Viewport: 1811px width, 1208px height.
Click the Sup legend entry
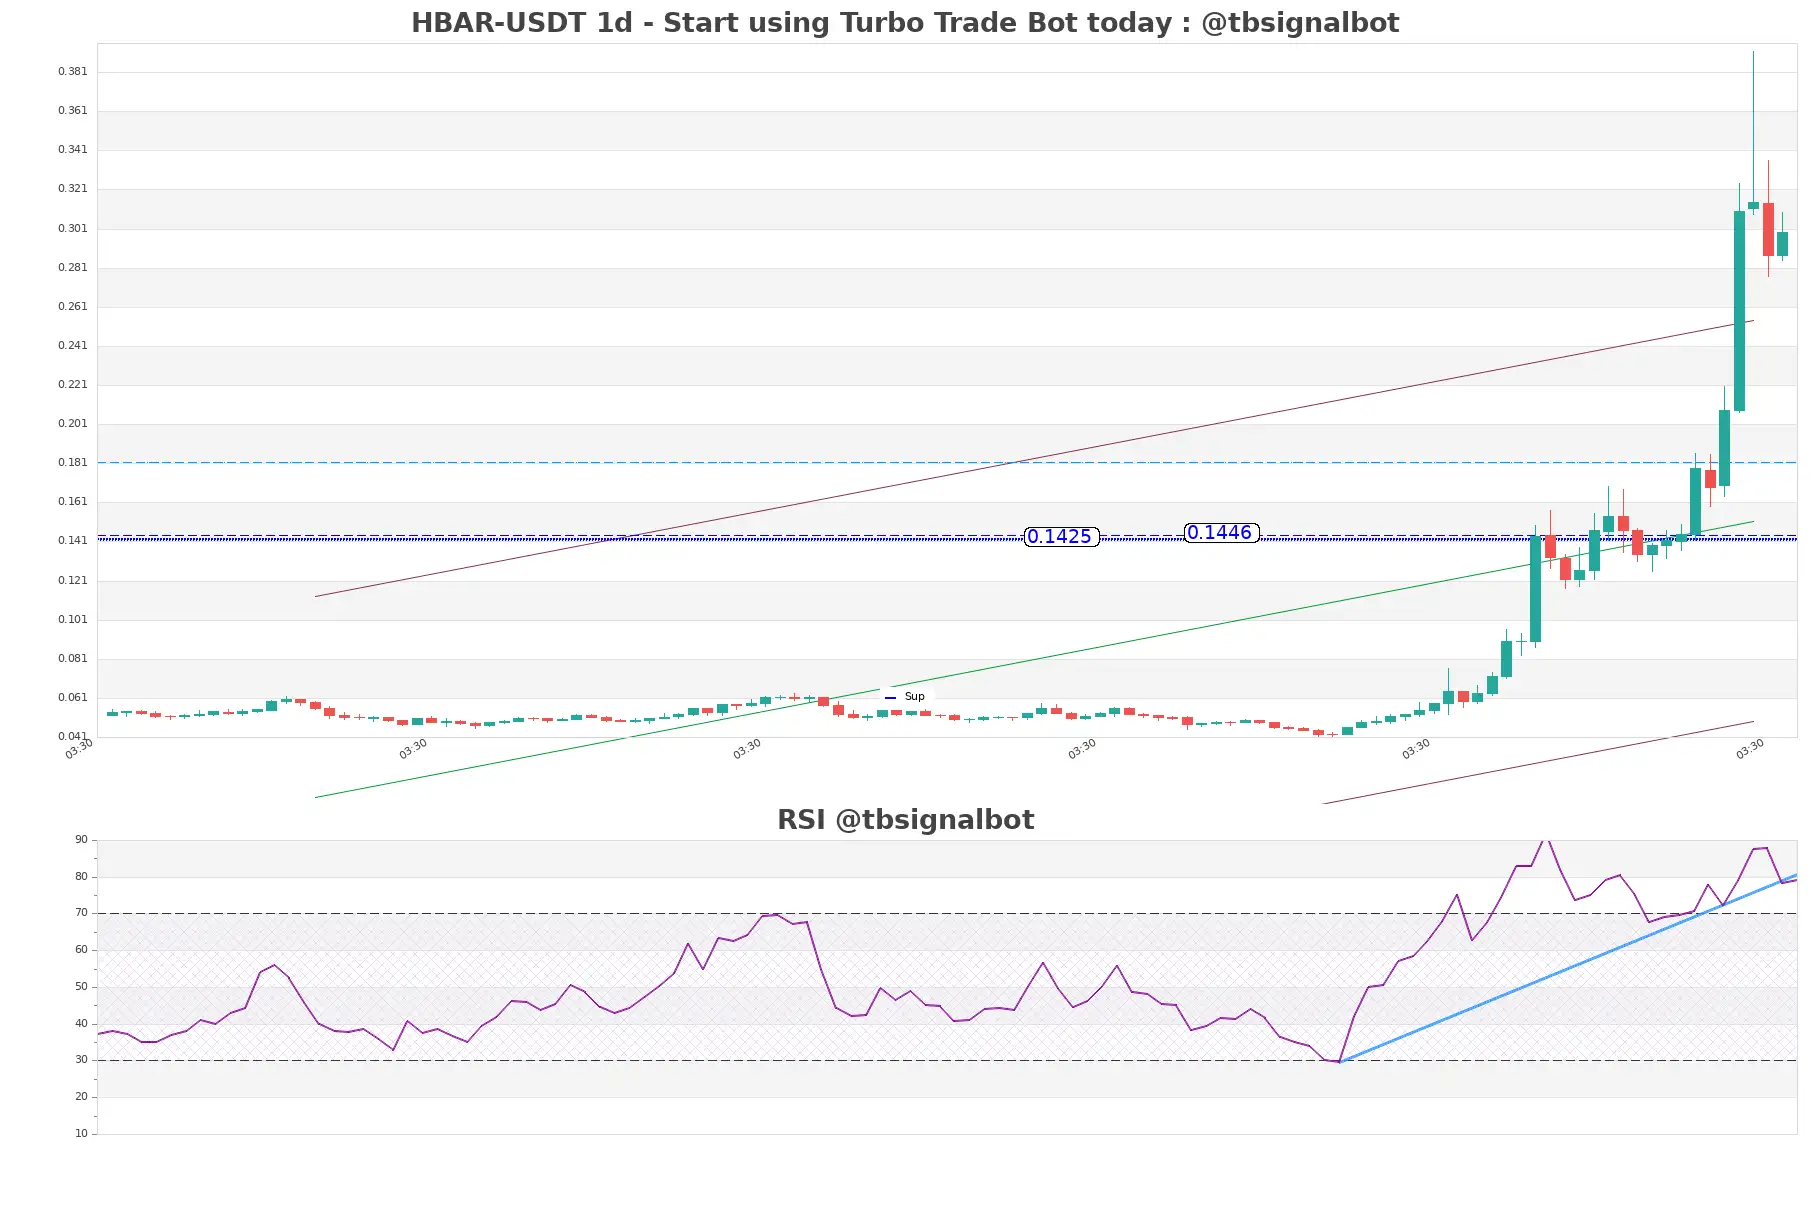pyautogui.click(x=906, y=696)
